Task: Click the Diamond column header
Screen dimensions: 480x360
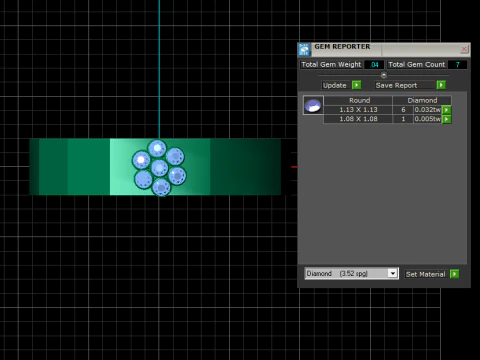Action: pos(422,100)
